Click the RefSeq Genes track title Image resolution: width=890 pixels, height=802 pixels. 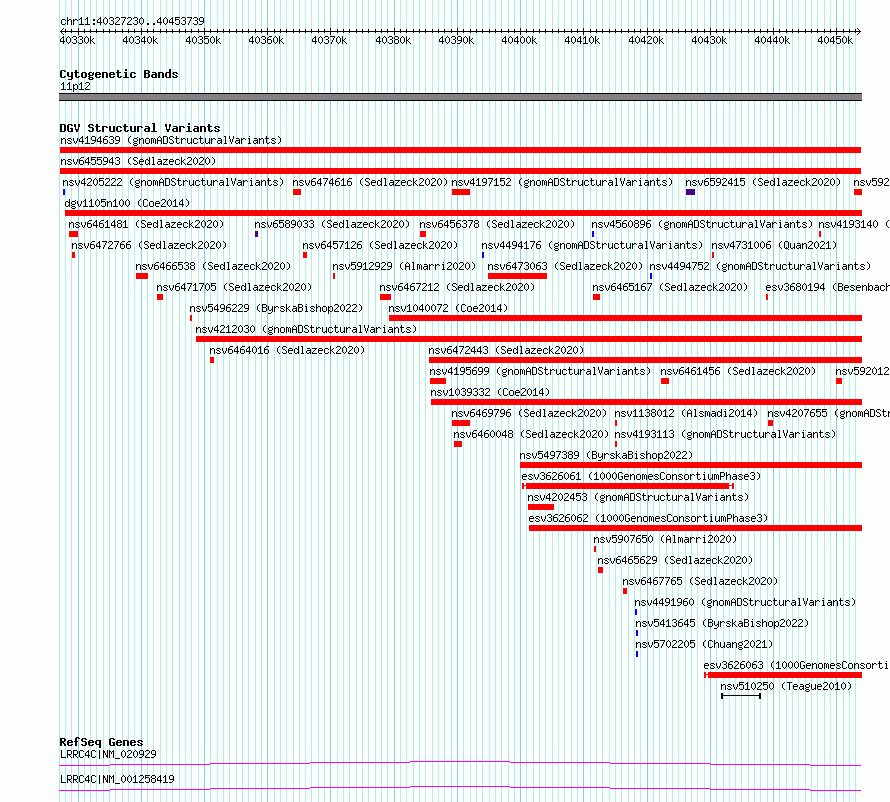pyautogui.click(x=101, y=742)
